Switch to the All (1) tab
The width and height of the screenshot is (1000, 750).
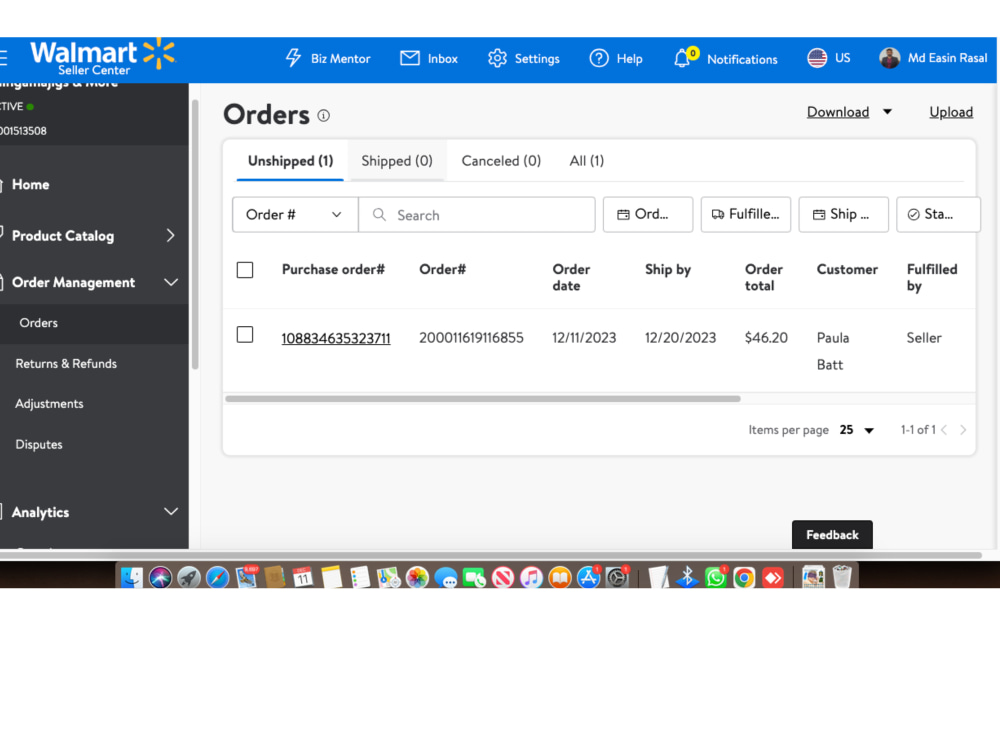[x=587, y=161]
